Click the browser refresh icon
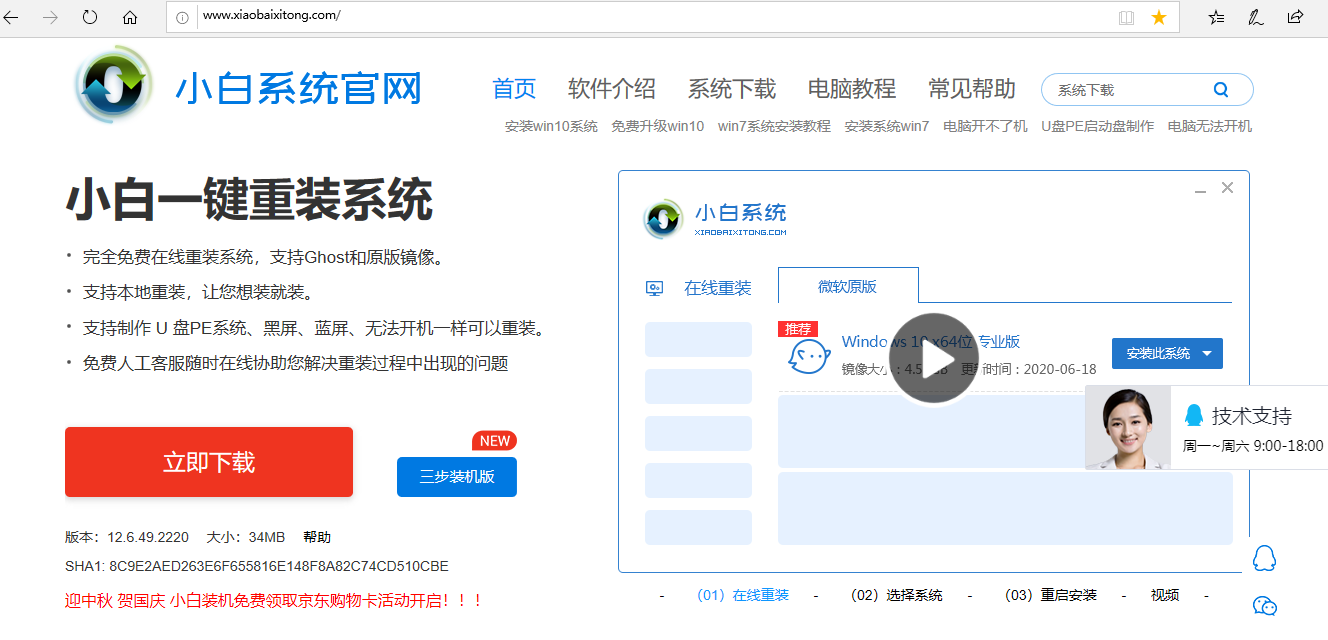 [x=90, y=17]
